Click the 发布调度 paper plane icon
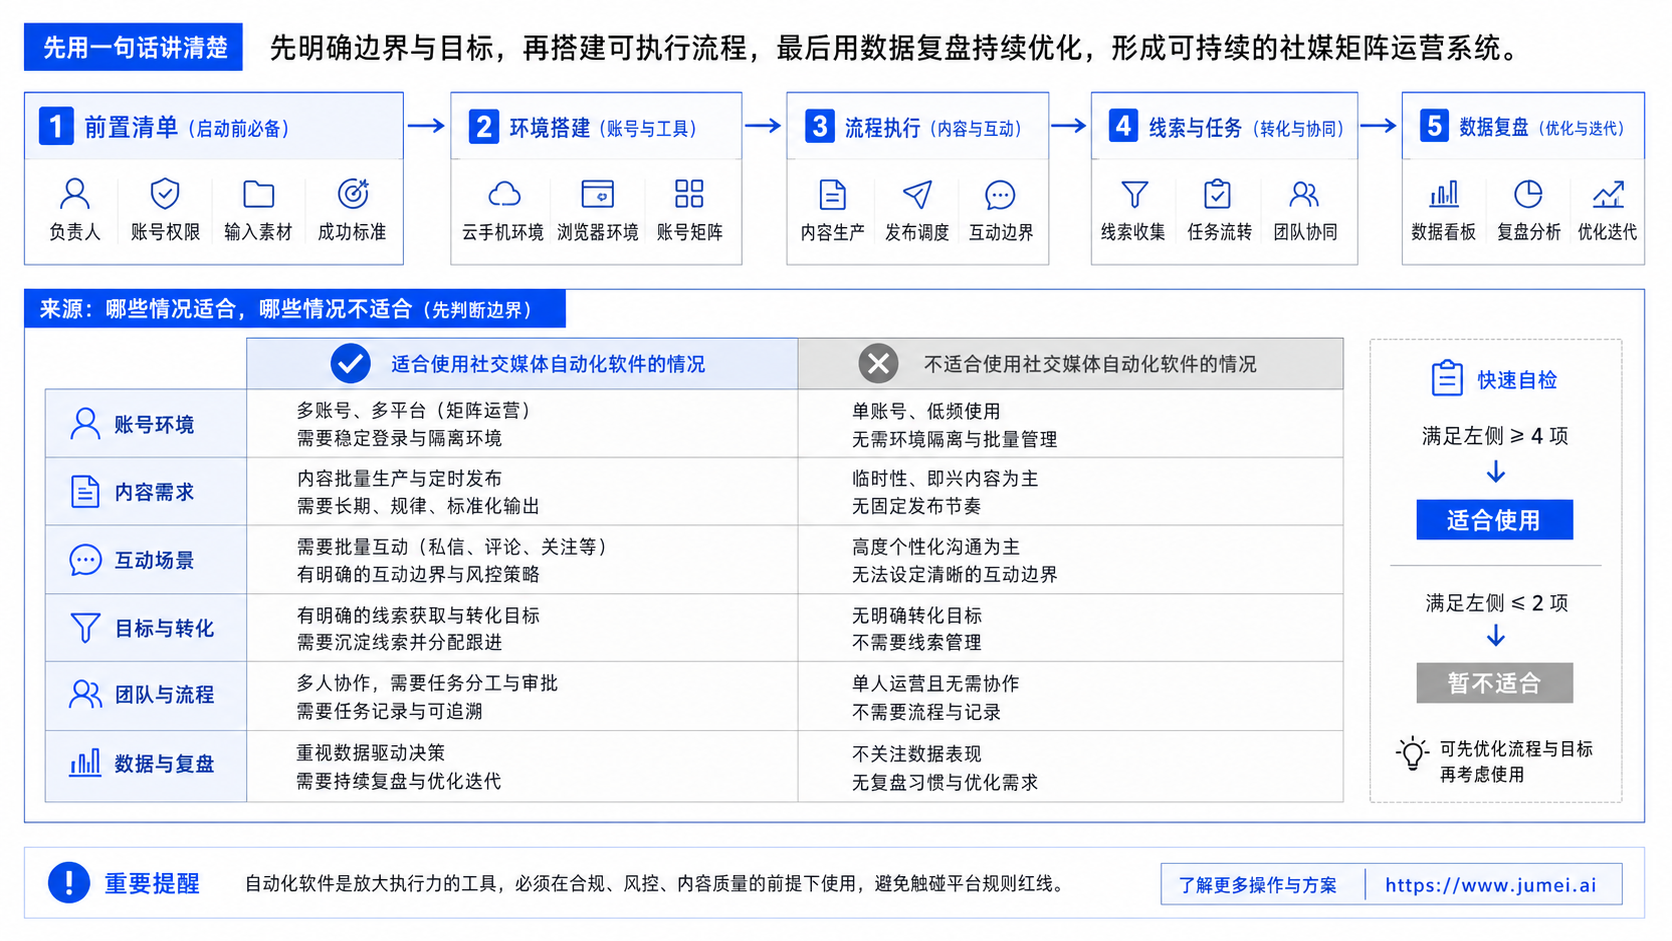 tap(917, 194)
